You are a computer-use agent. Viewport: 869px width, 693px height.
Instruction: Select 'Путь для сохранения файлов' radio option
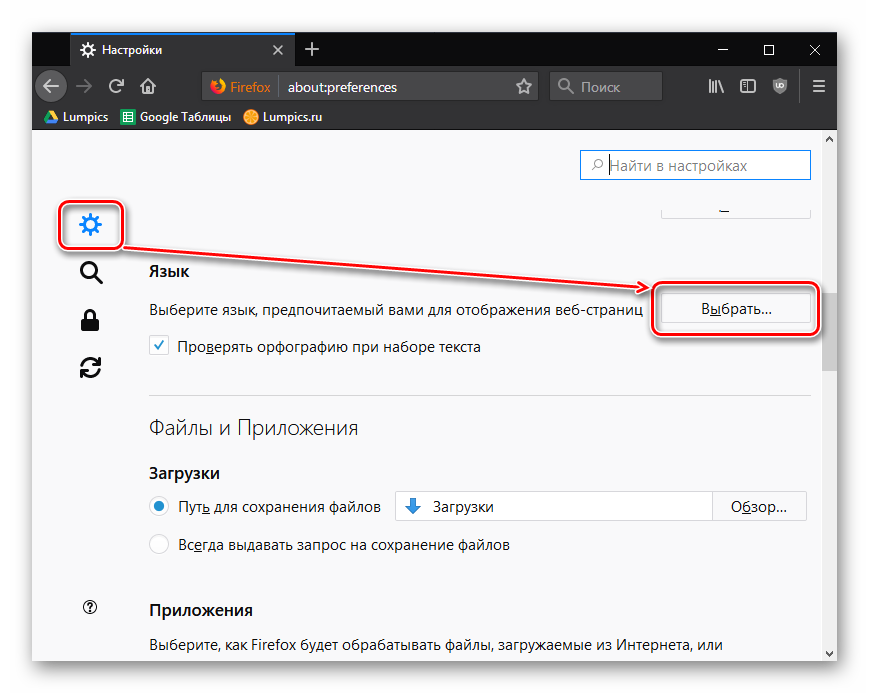pos(159,507)
